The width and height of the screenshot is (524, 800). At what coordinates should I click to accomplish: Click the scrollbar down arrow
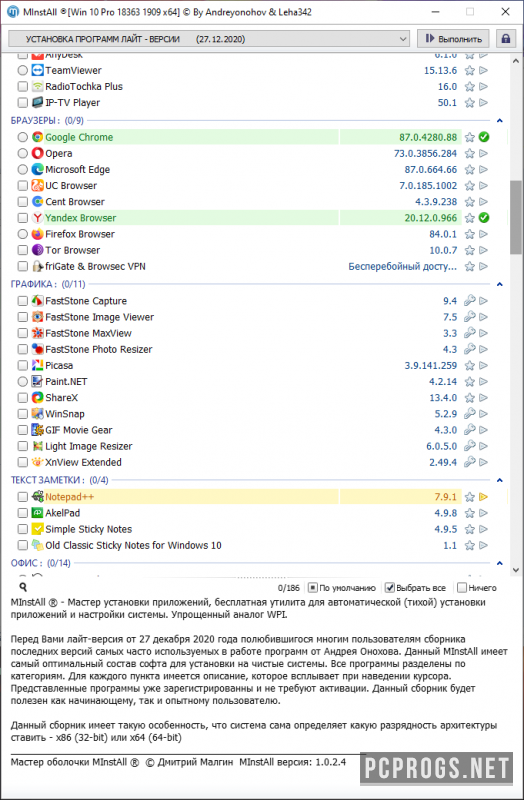(x=515, y=570)
